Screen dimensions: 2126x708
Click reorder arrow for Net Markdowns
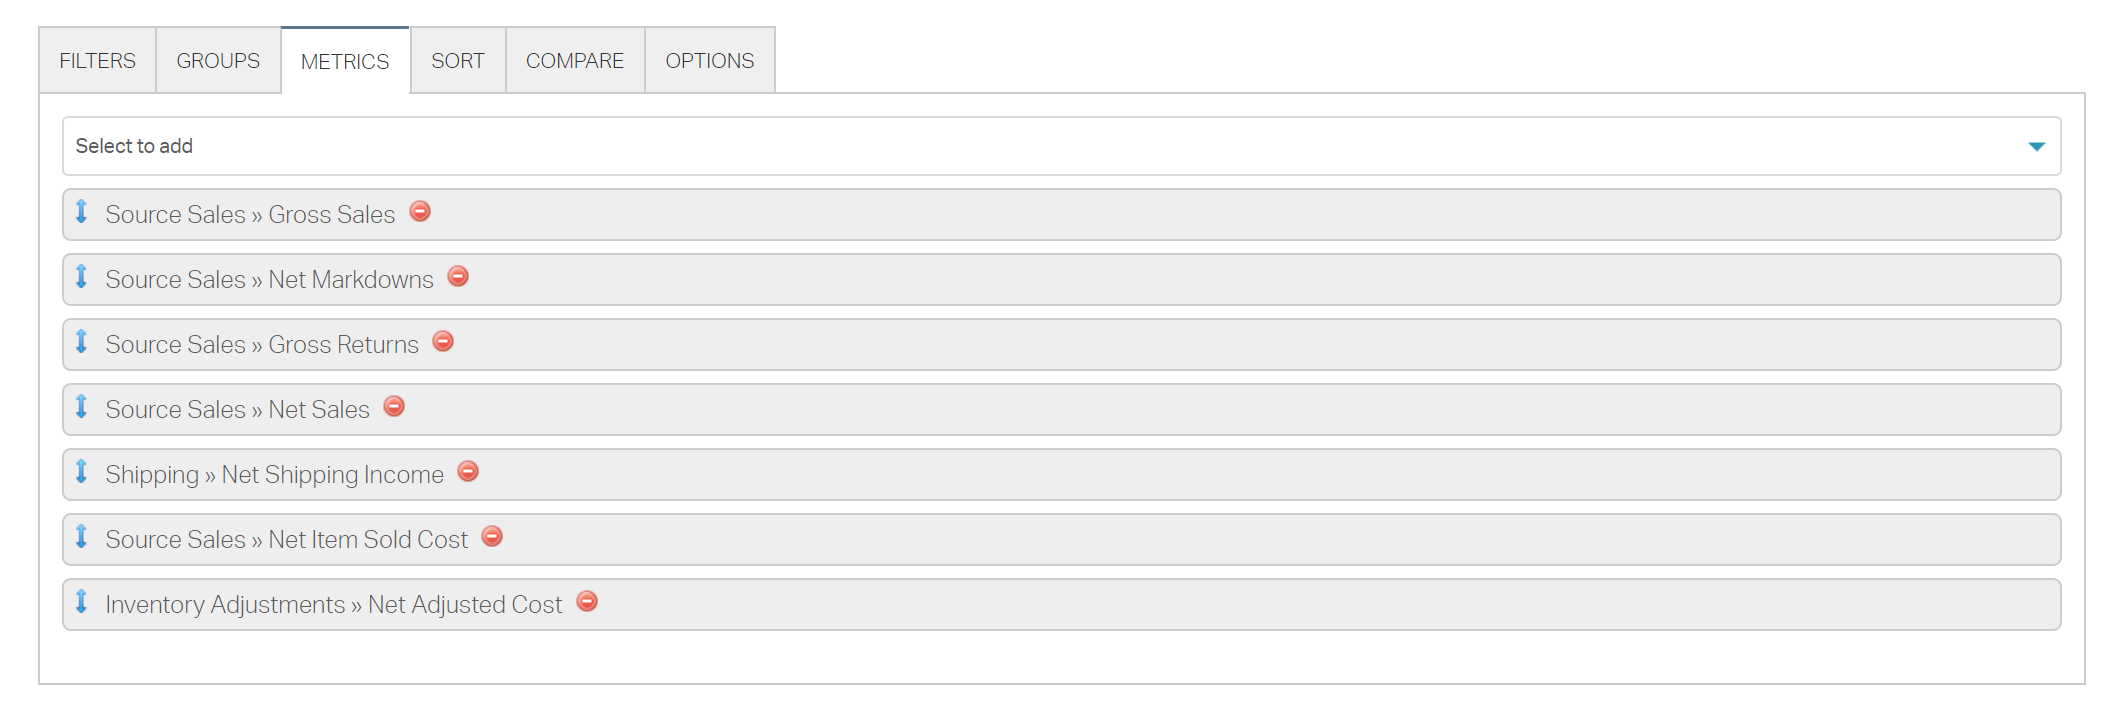pos(82,277)
